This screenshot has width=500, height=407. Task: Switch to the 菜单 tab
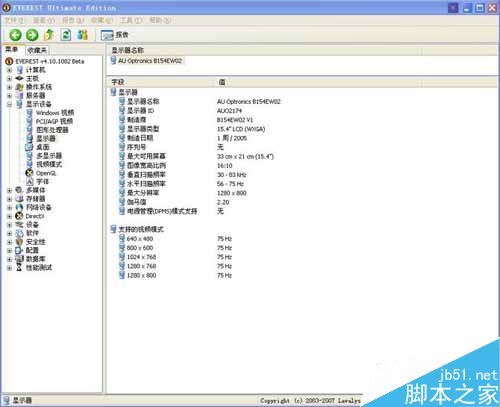(x=12, y=50)
